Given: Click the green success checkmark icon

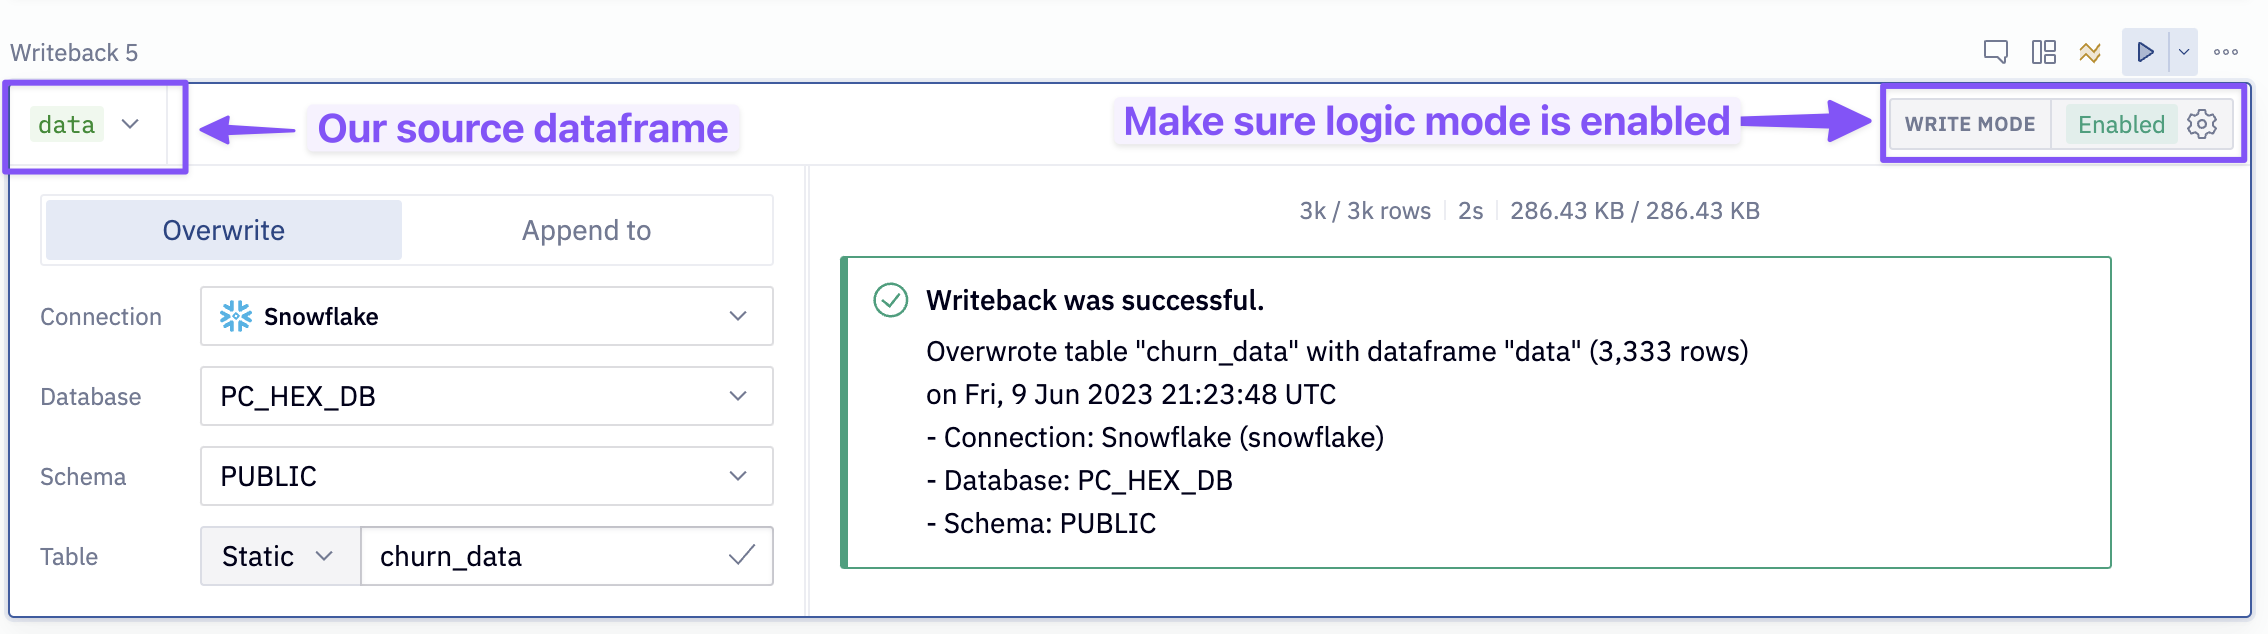Looking at the screenshot, I should (890, 300).
